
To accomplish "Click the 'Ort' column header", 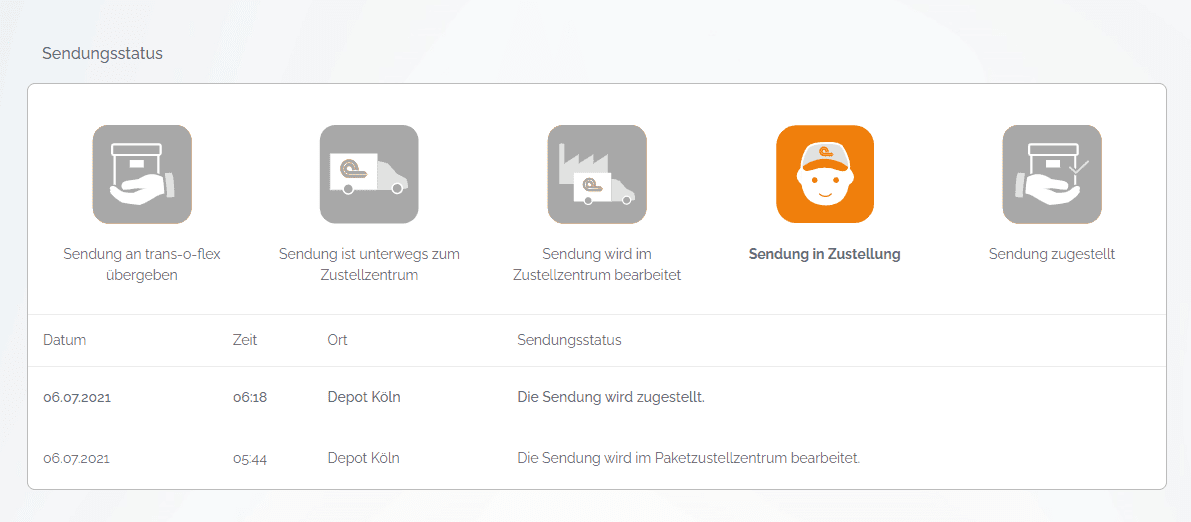I will click(337, 340).
